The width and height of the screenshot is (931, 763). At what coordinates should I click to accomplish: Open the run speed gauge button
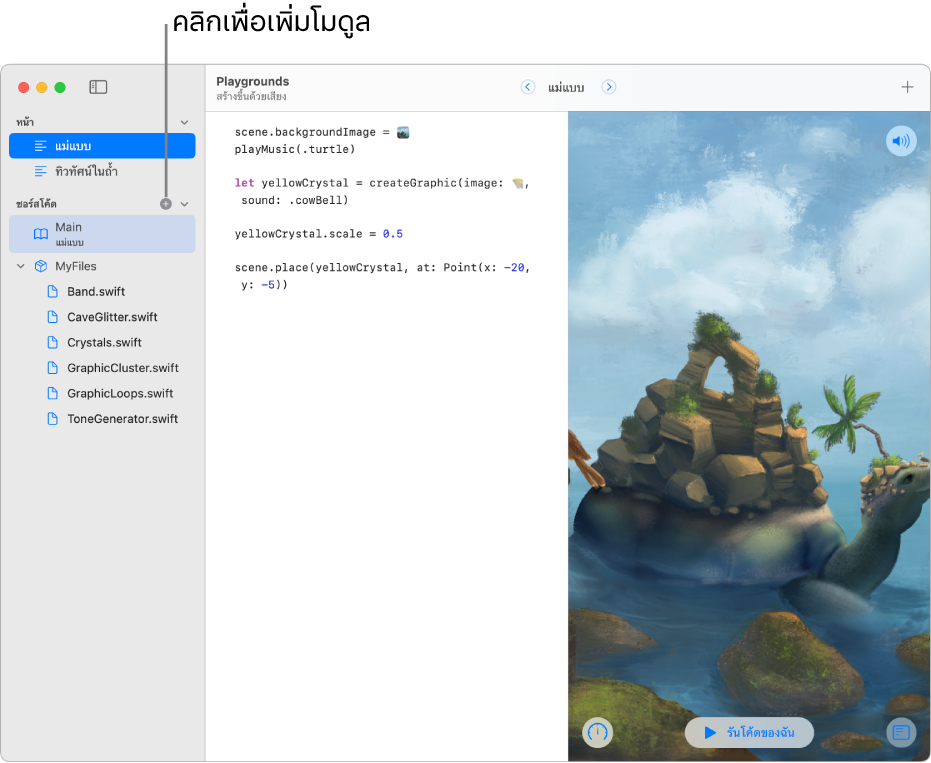click(597, 733)
